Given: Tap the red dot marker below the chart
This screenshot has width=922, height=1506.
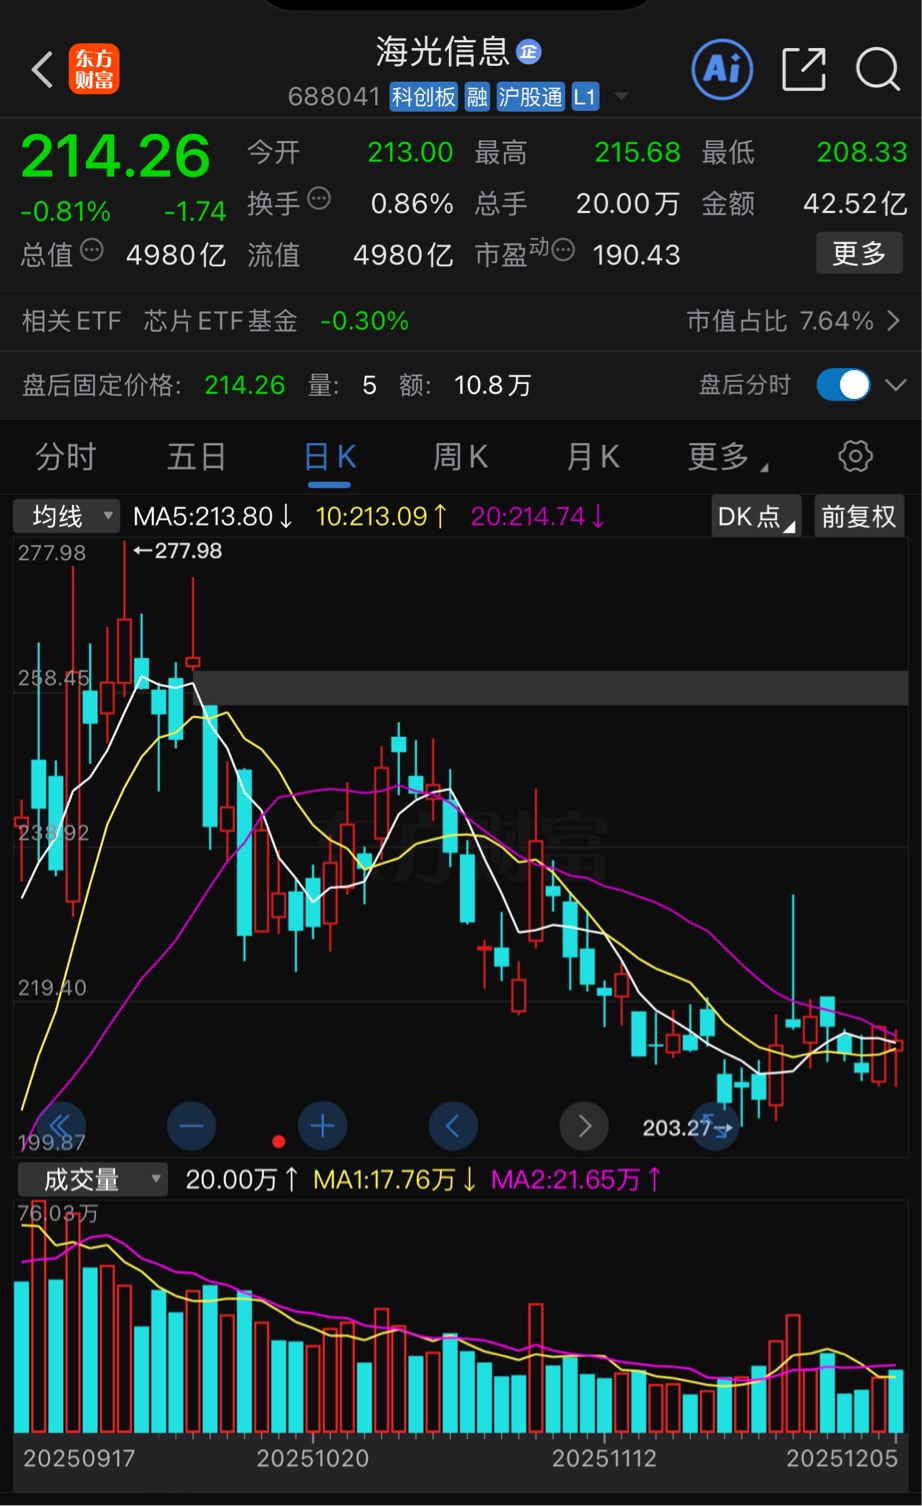Looking at the screenshot, I should 278,1141.
